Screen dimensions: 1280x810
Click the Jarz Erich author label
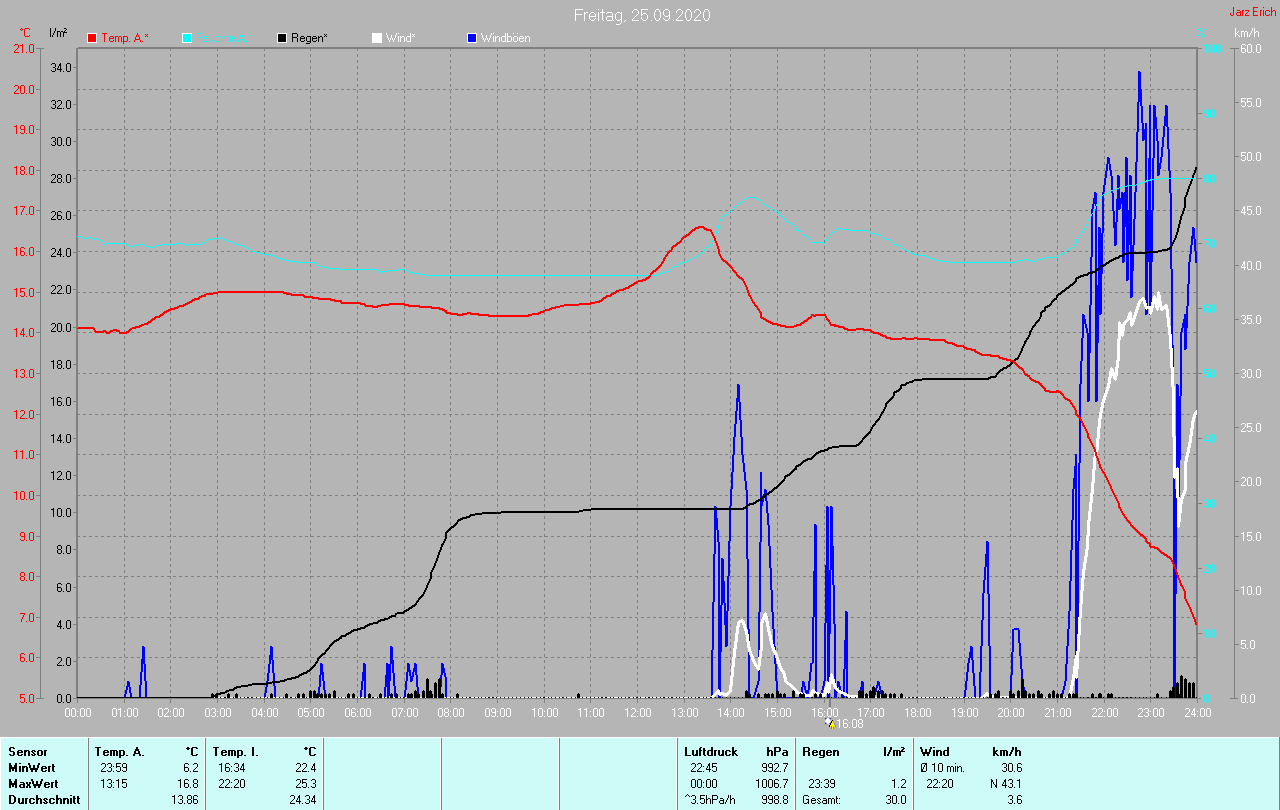click(x=1252, y=12)
